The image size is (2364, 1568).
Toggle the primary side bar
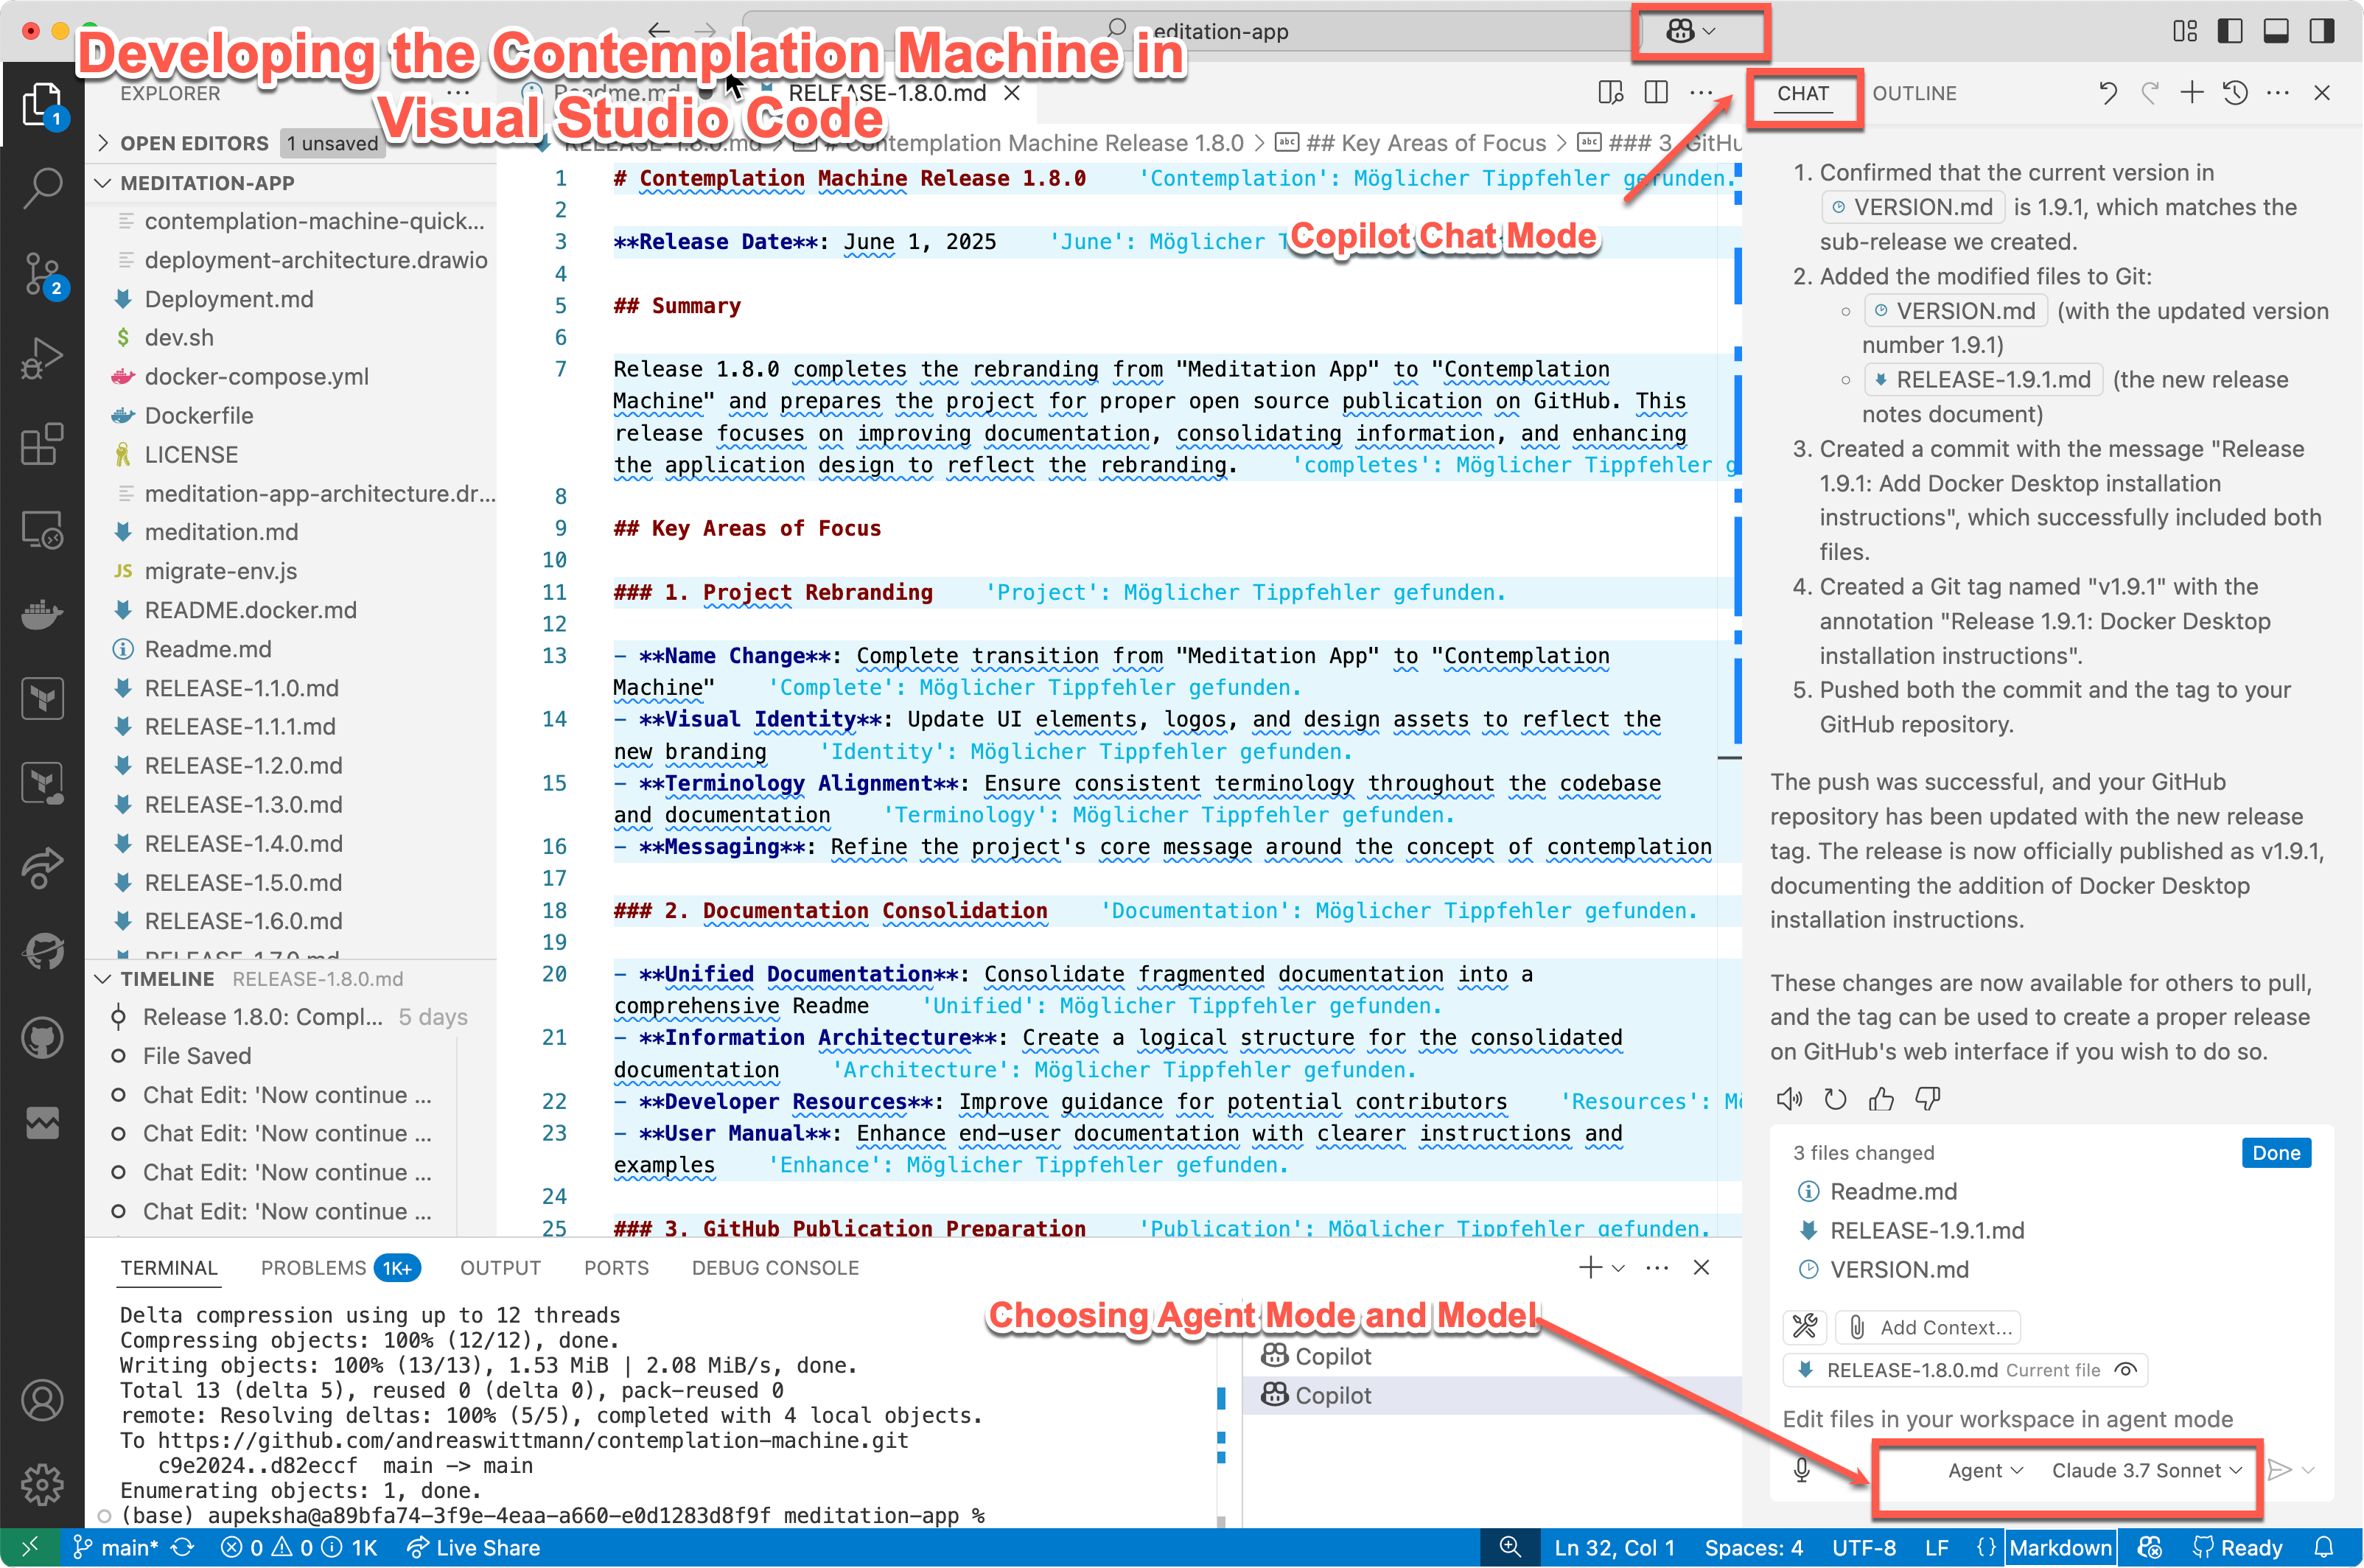(2230, 31)
